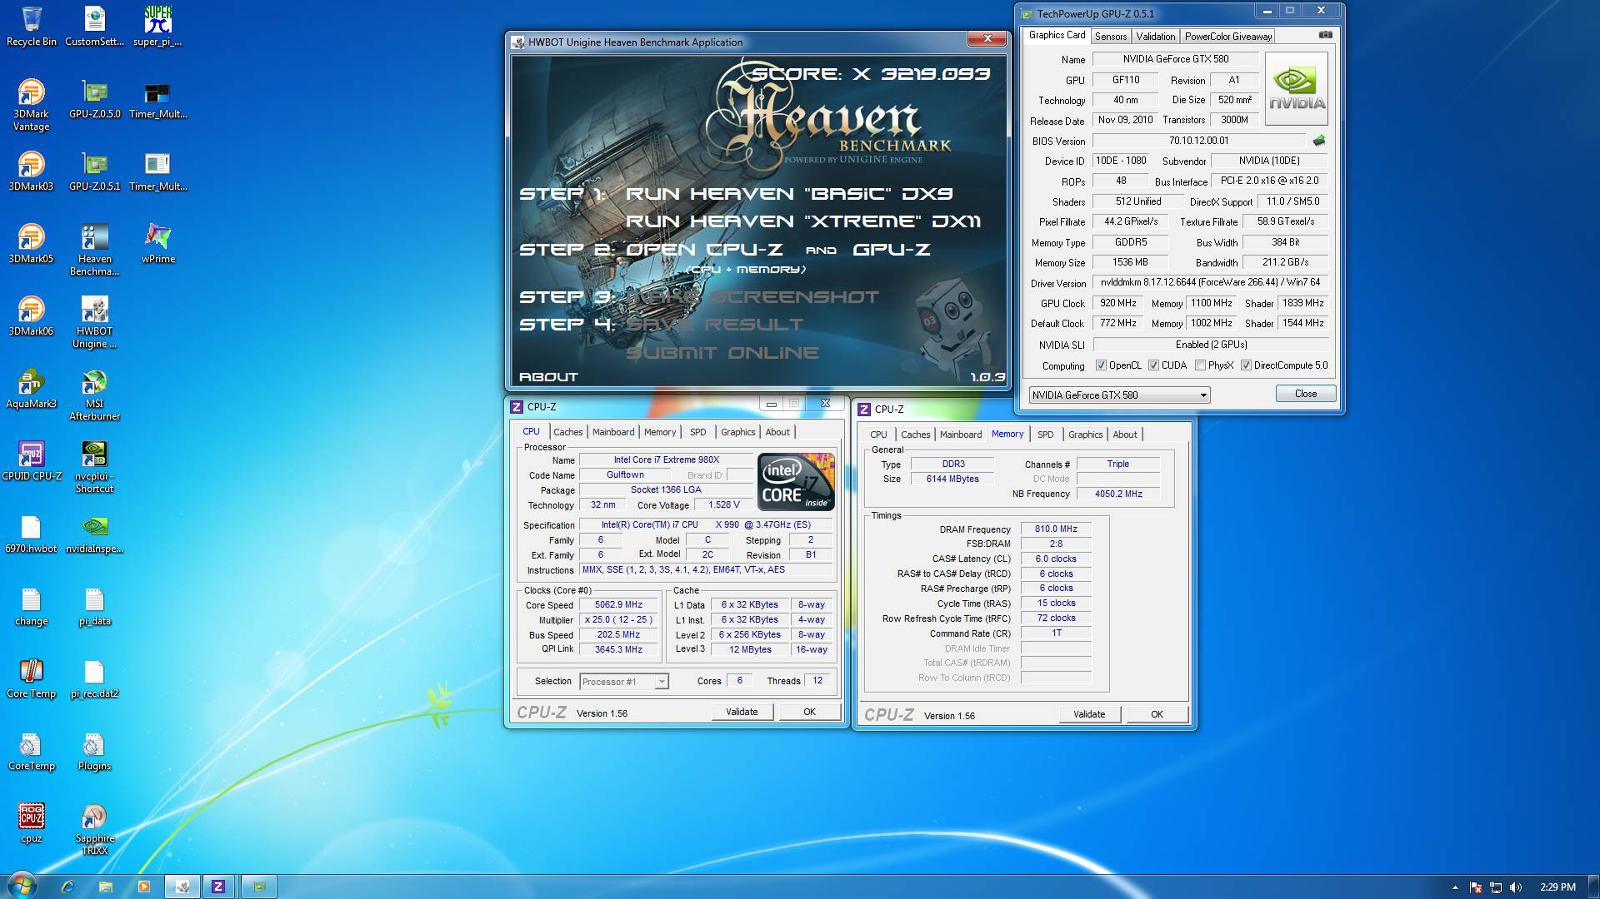Viewport: 1600px width, 899px height.
Task: Click the clock showing 2:29 PM
Action: (x=1557, y=887)
